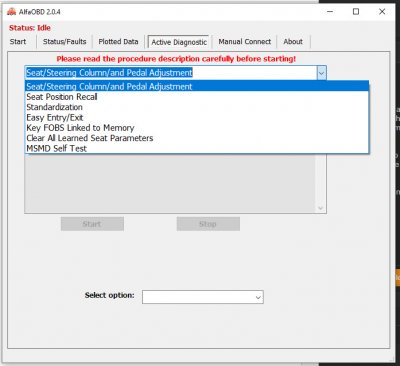This screenshot has height=366, width=400.
Task: Click the description box scroll down arrow
Action: pyautogui.click(x=321, y=208)
